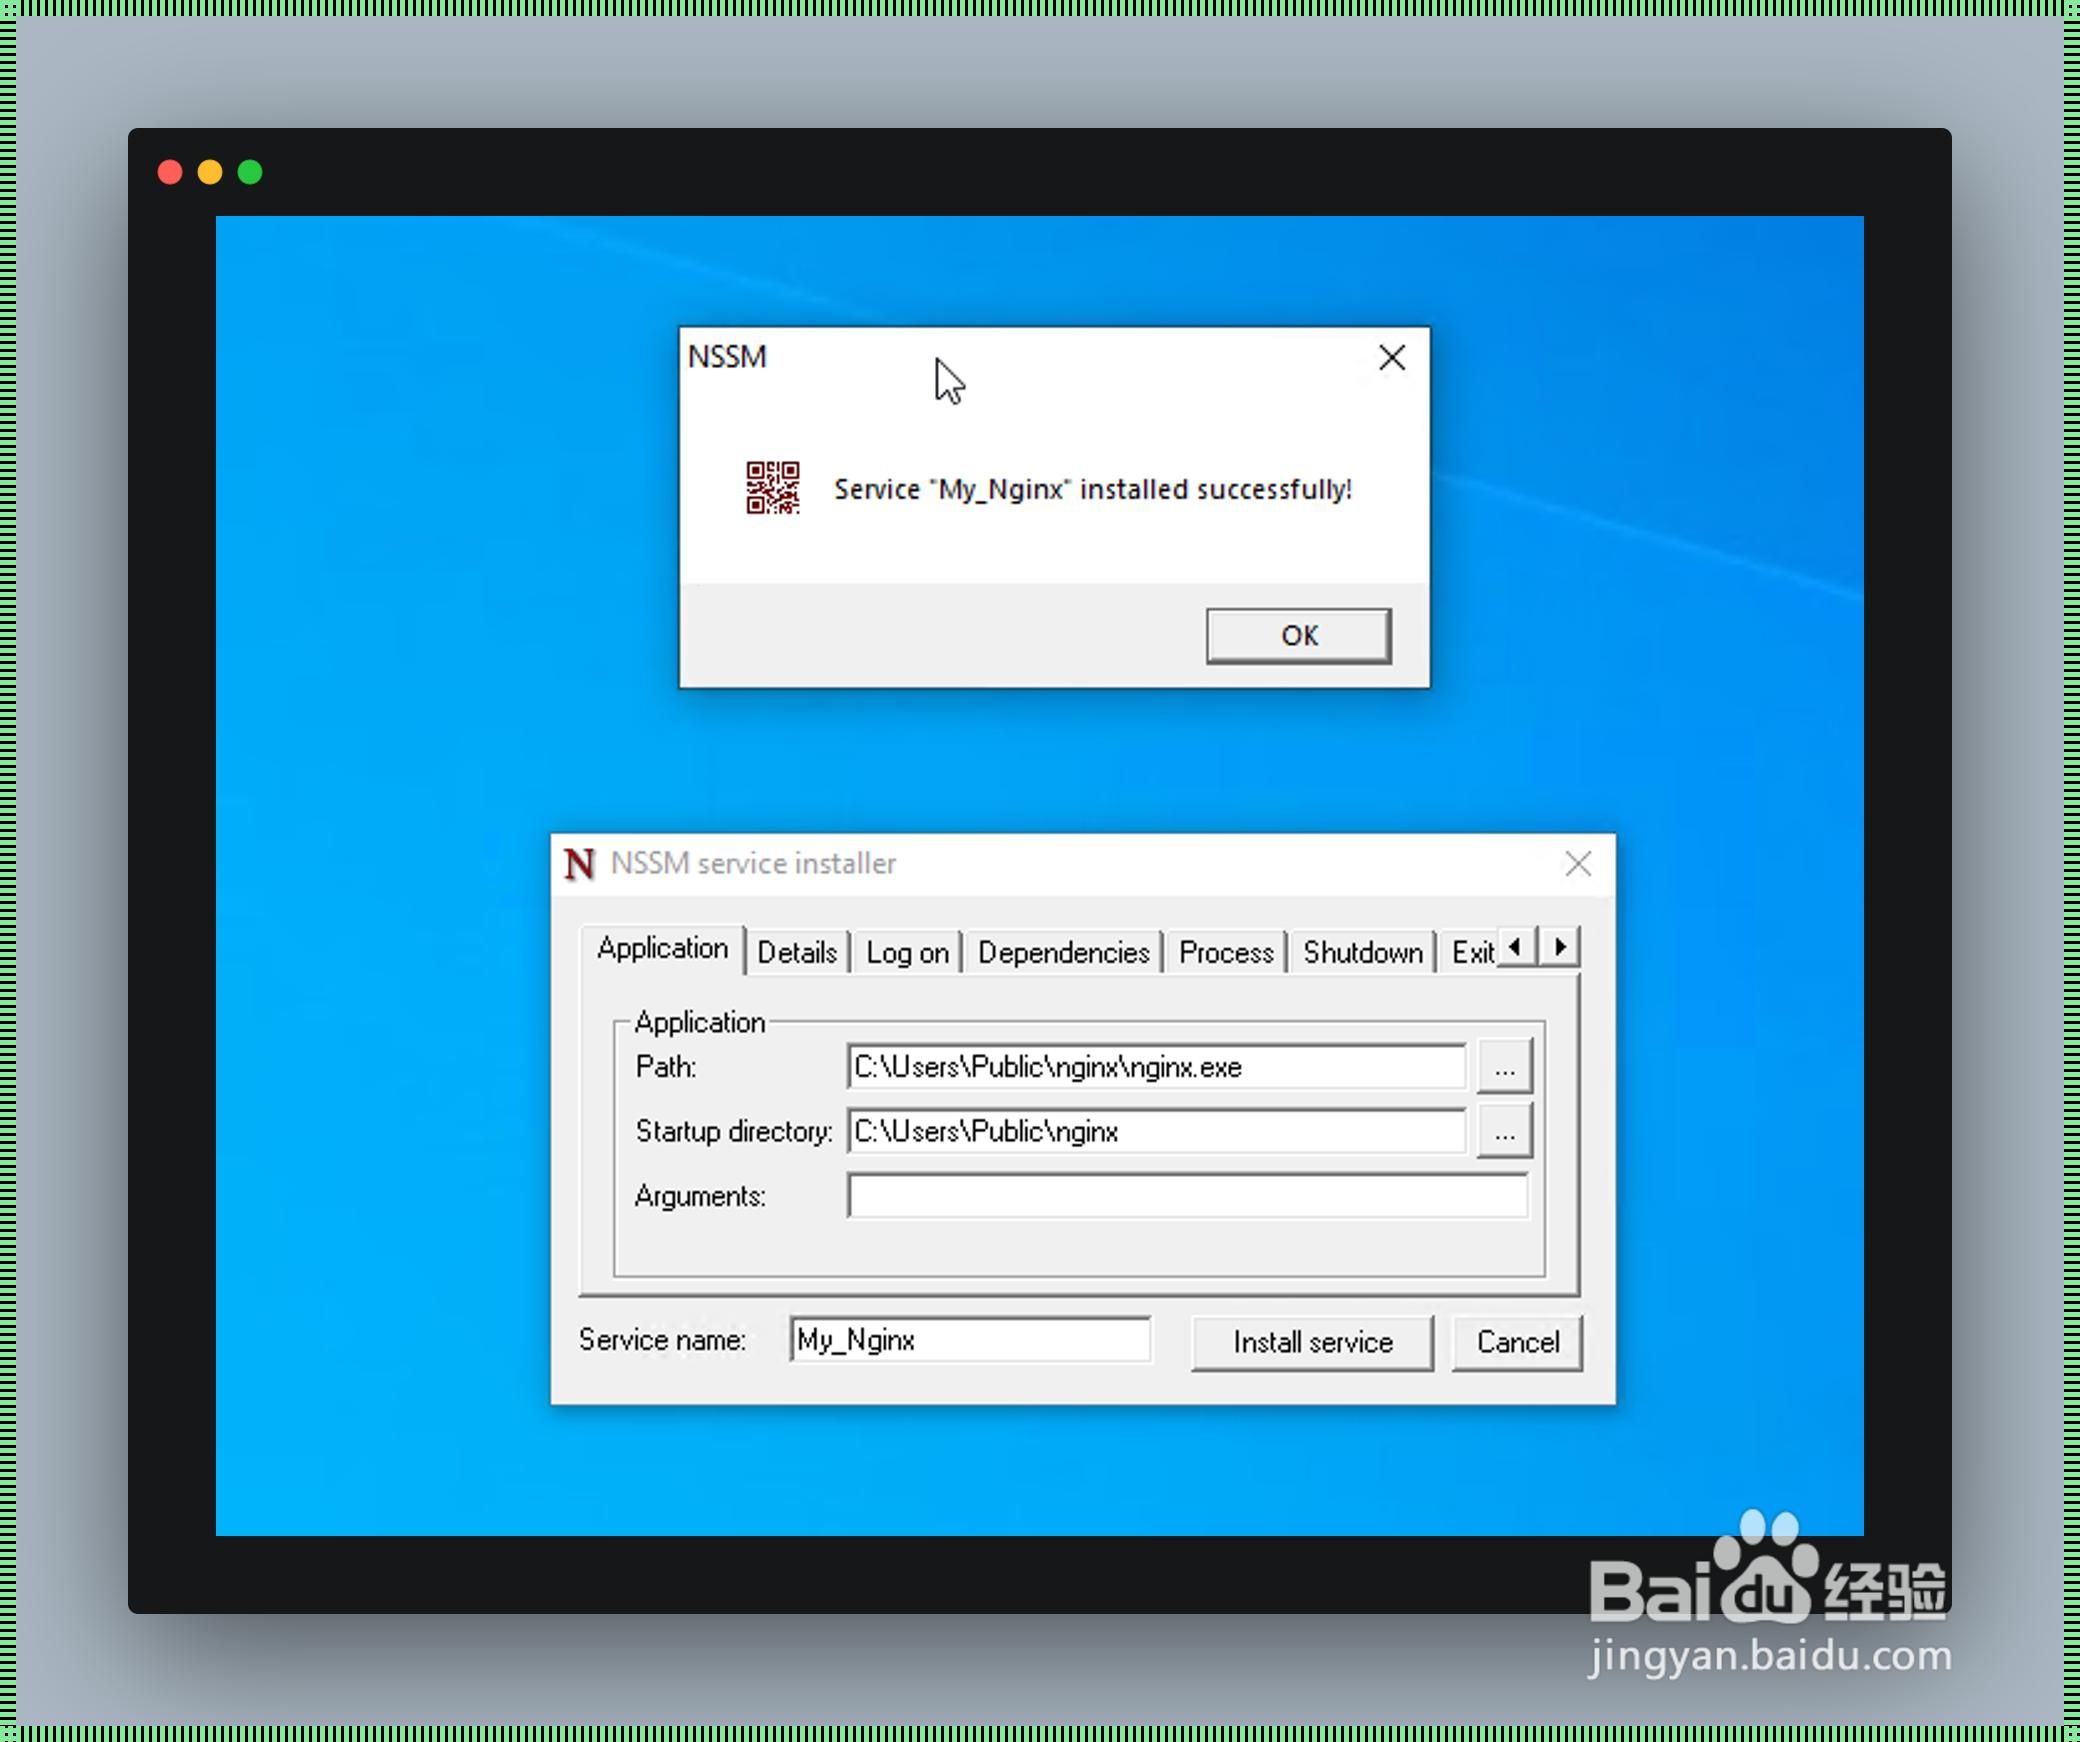2080x1742 pixels.
Task: Click the NSSM N logo in the installer title bar
Action: (x=579, y=864)
